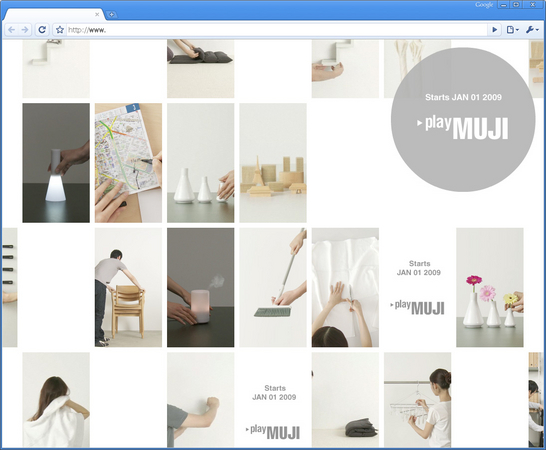Bookmark page using the star icon

pyautogui.click(x=60, y=30)
